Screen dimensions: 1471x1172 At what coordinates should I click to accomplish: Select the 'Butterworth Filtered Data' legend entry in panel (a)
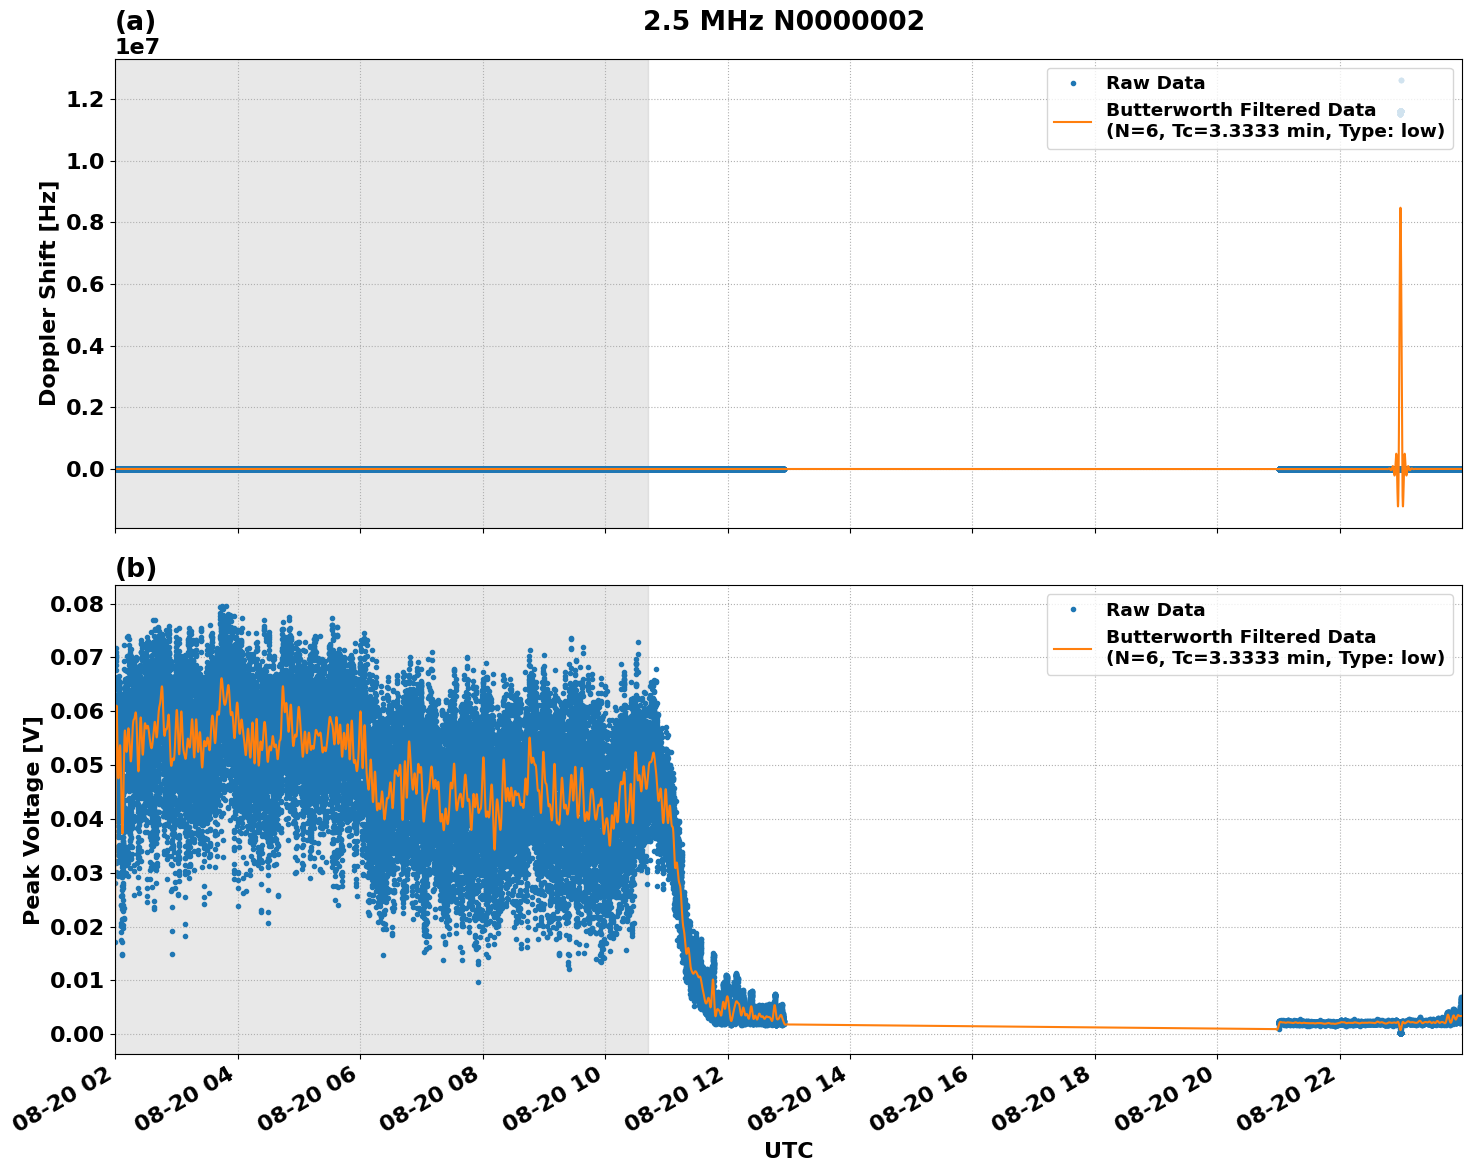point(1240,112)
